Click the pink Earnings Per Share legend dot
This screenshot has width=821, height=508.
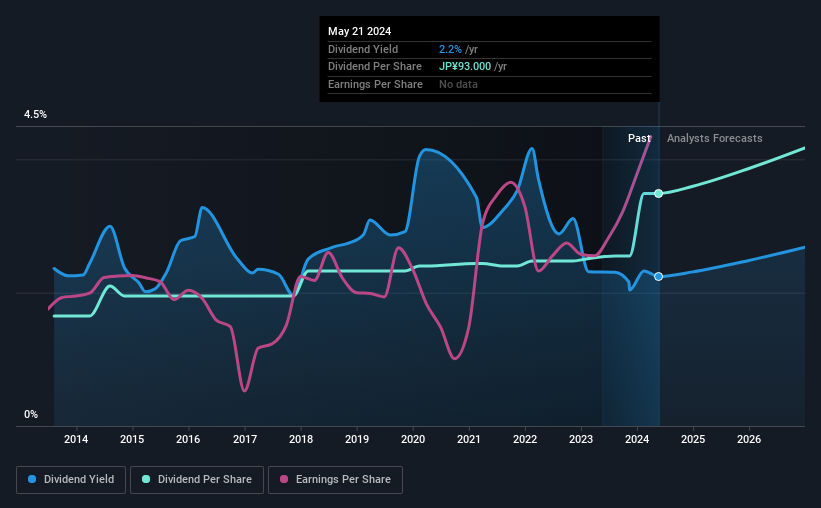tap(284, 479)
